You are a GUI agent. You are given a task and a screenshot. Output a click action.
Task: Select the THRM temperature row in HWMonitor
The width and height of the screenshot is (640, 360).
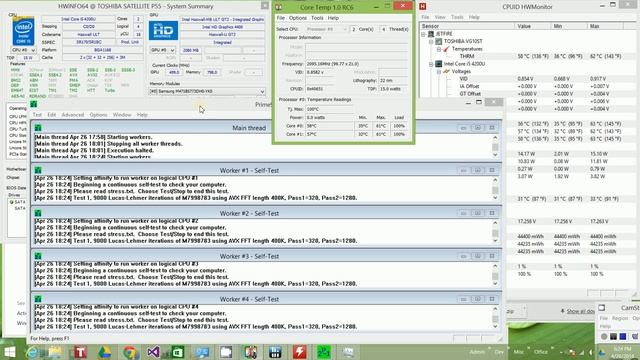pos(529,56)
